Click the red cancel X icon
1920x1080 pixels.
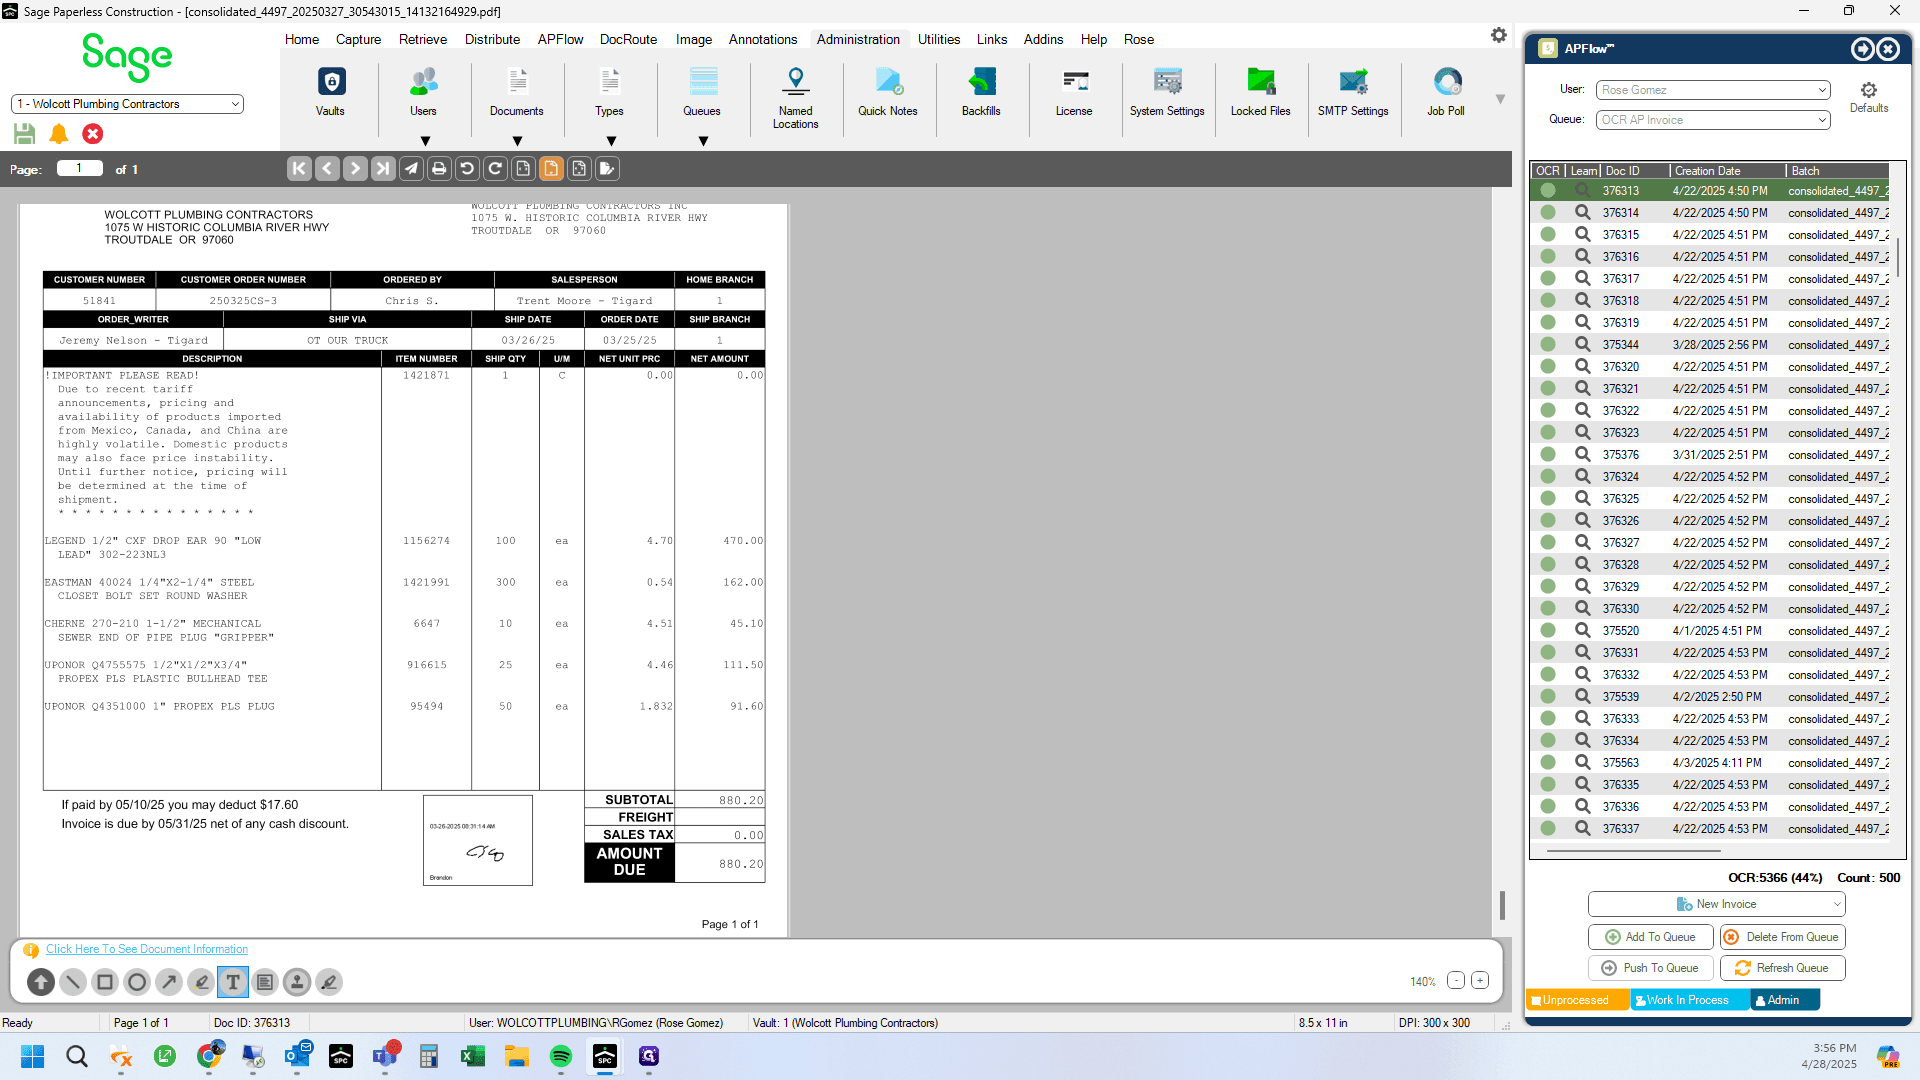(x=93, y=134)
